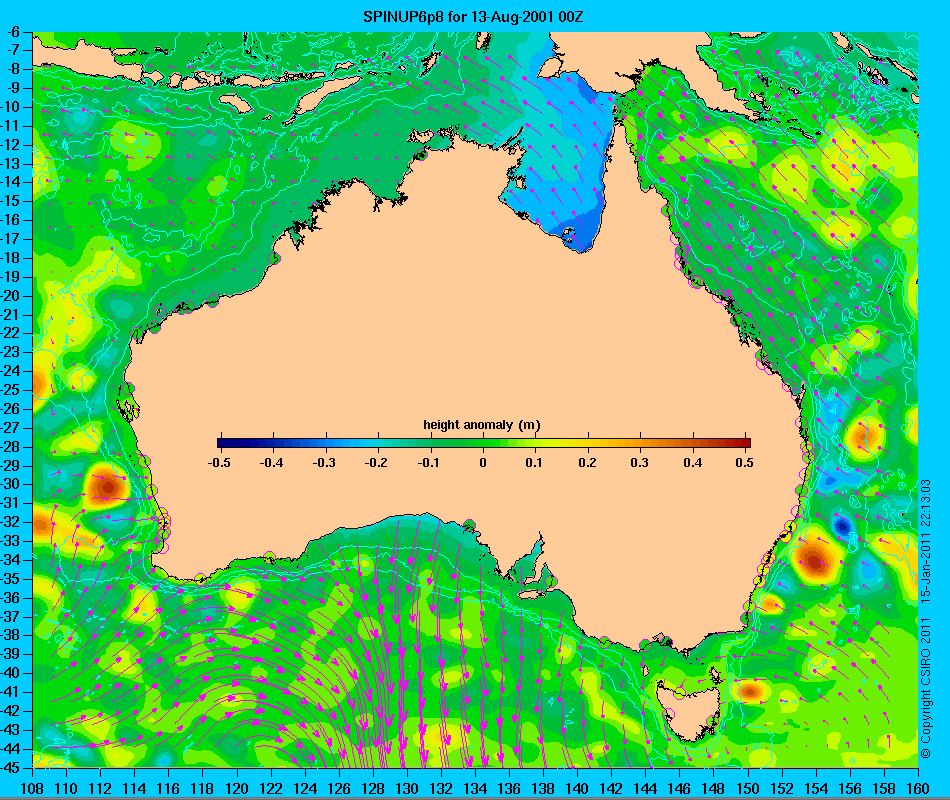Click the colorbar tick label "-0.2"
Image resolution: width=950 pixels, height=800 pixels.
pyautogui.click(x=376, y=463)
